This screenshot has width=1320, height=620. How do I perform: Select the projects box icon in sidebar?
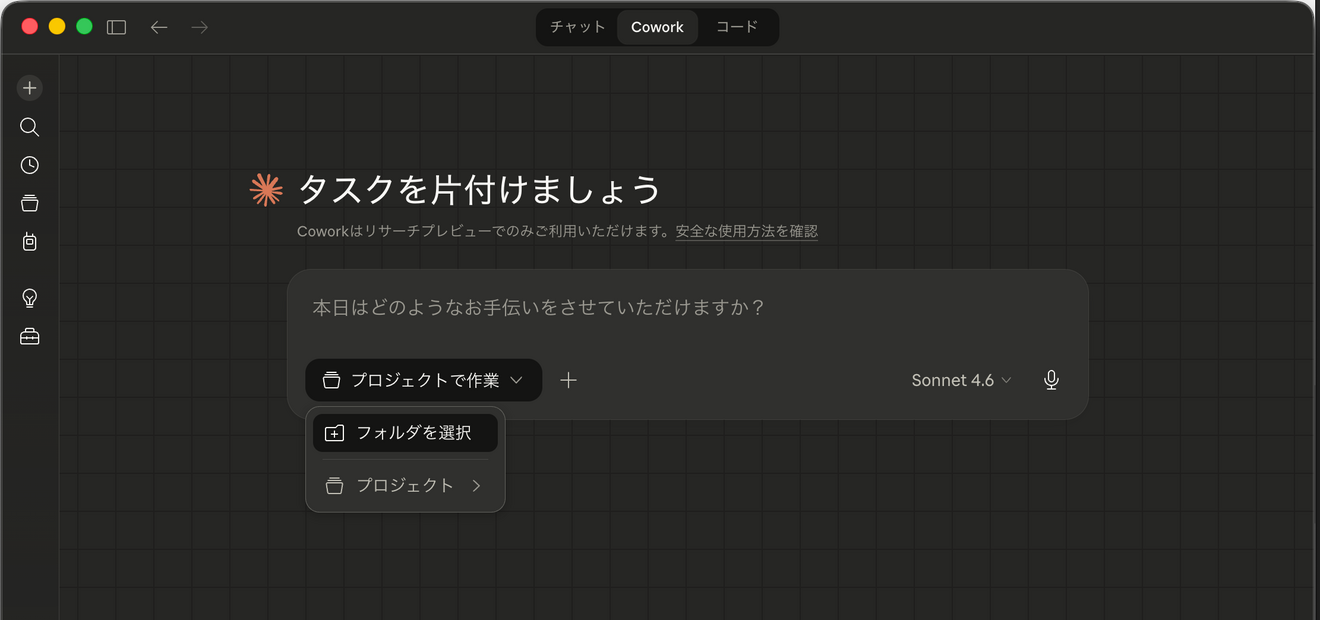pos(29,202)
